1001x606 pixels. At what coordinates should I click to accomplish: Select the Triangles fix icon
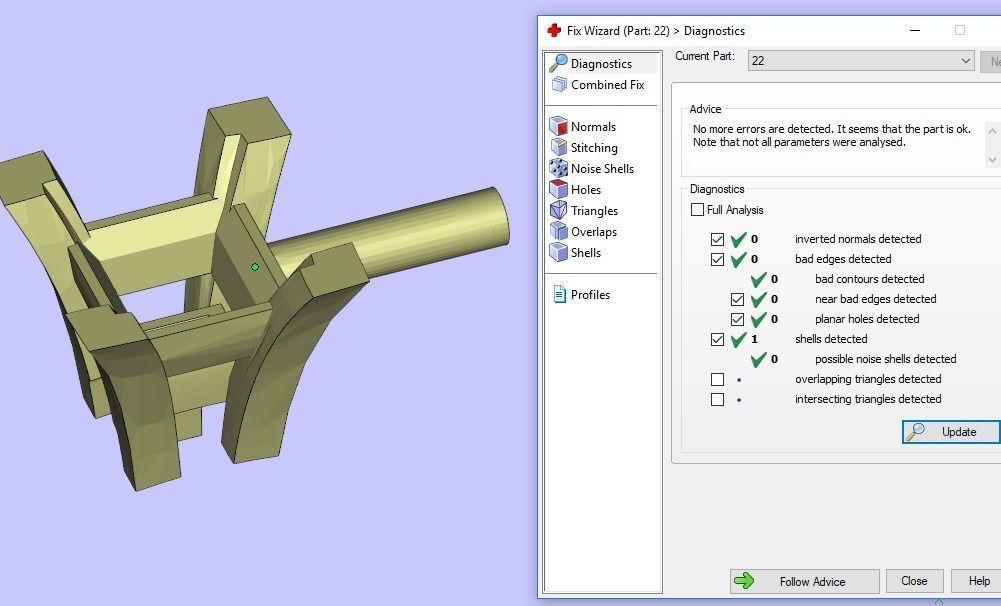pyautogui.click(x=559, y=210)
